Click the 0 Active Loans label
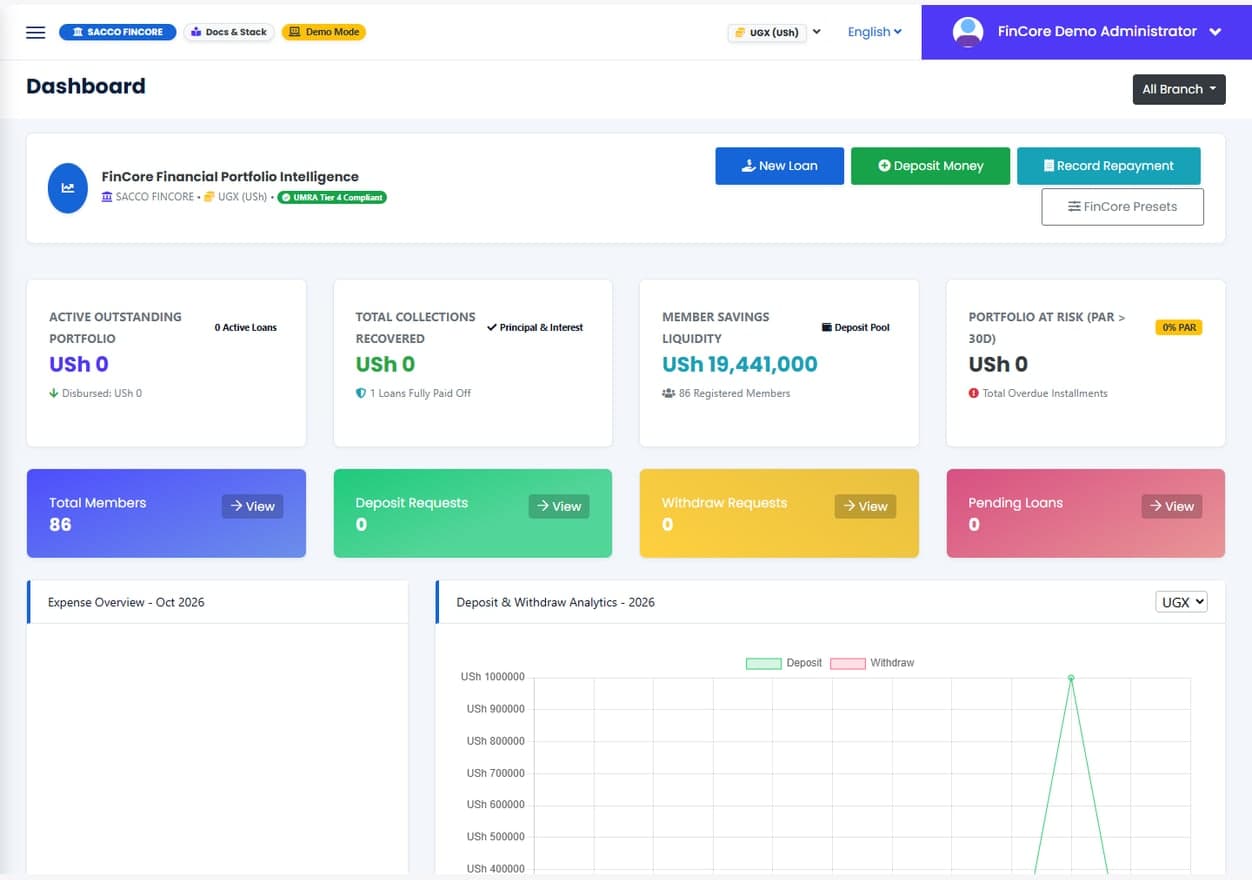The image size is (1252, 880). tap(246, 328)
